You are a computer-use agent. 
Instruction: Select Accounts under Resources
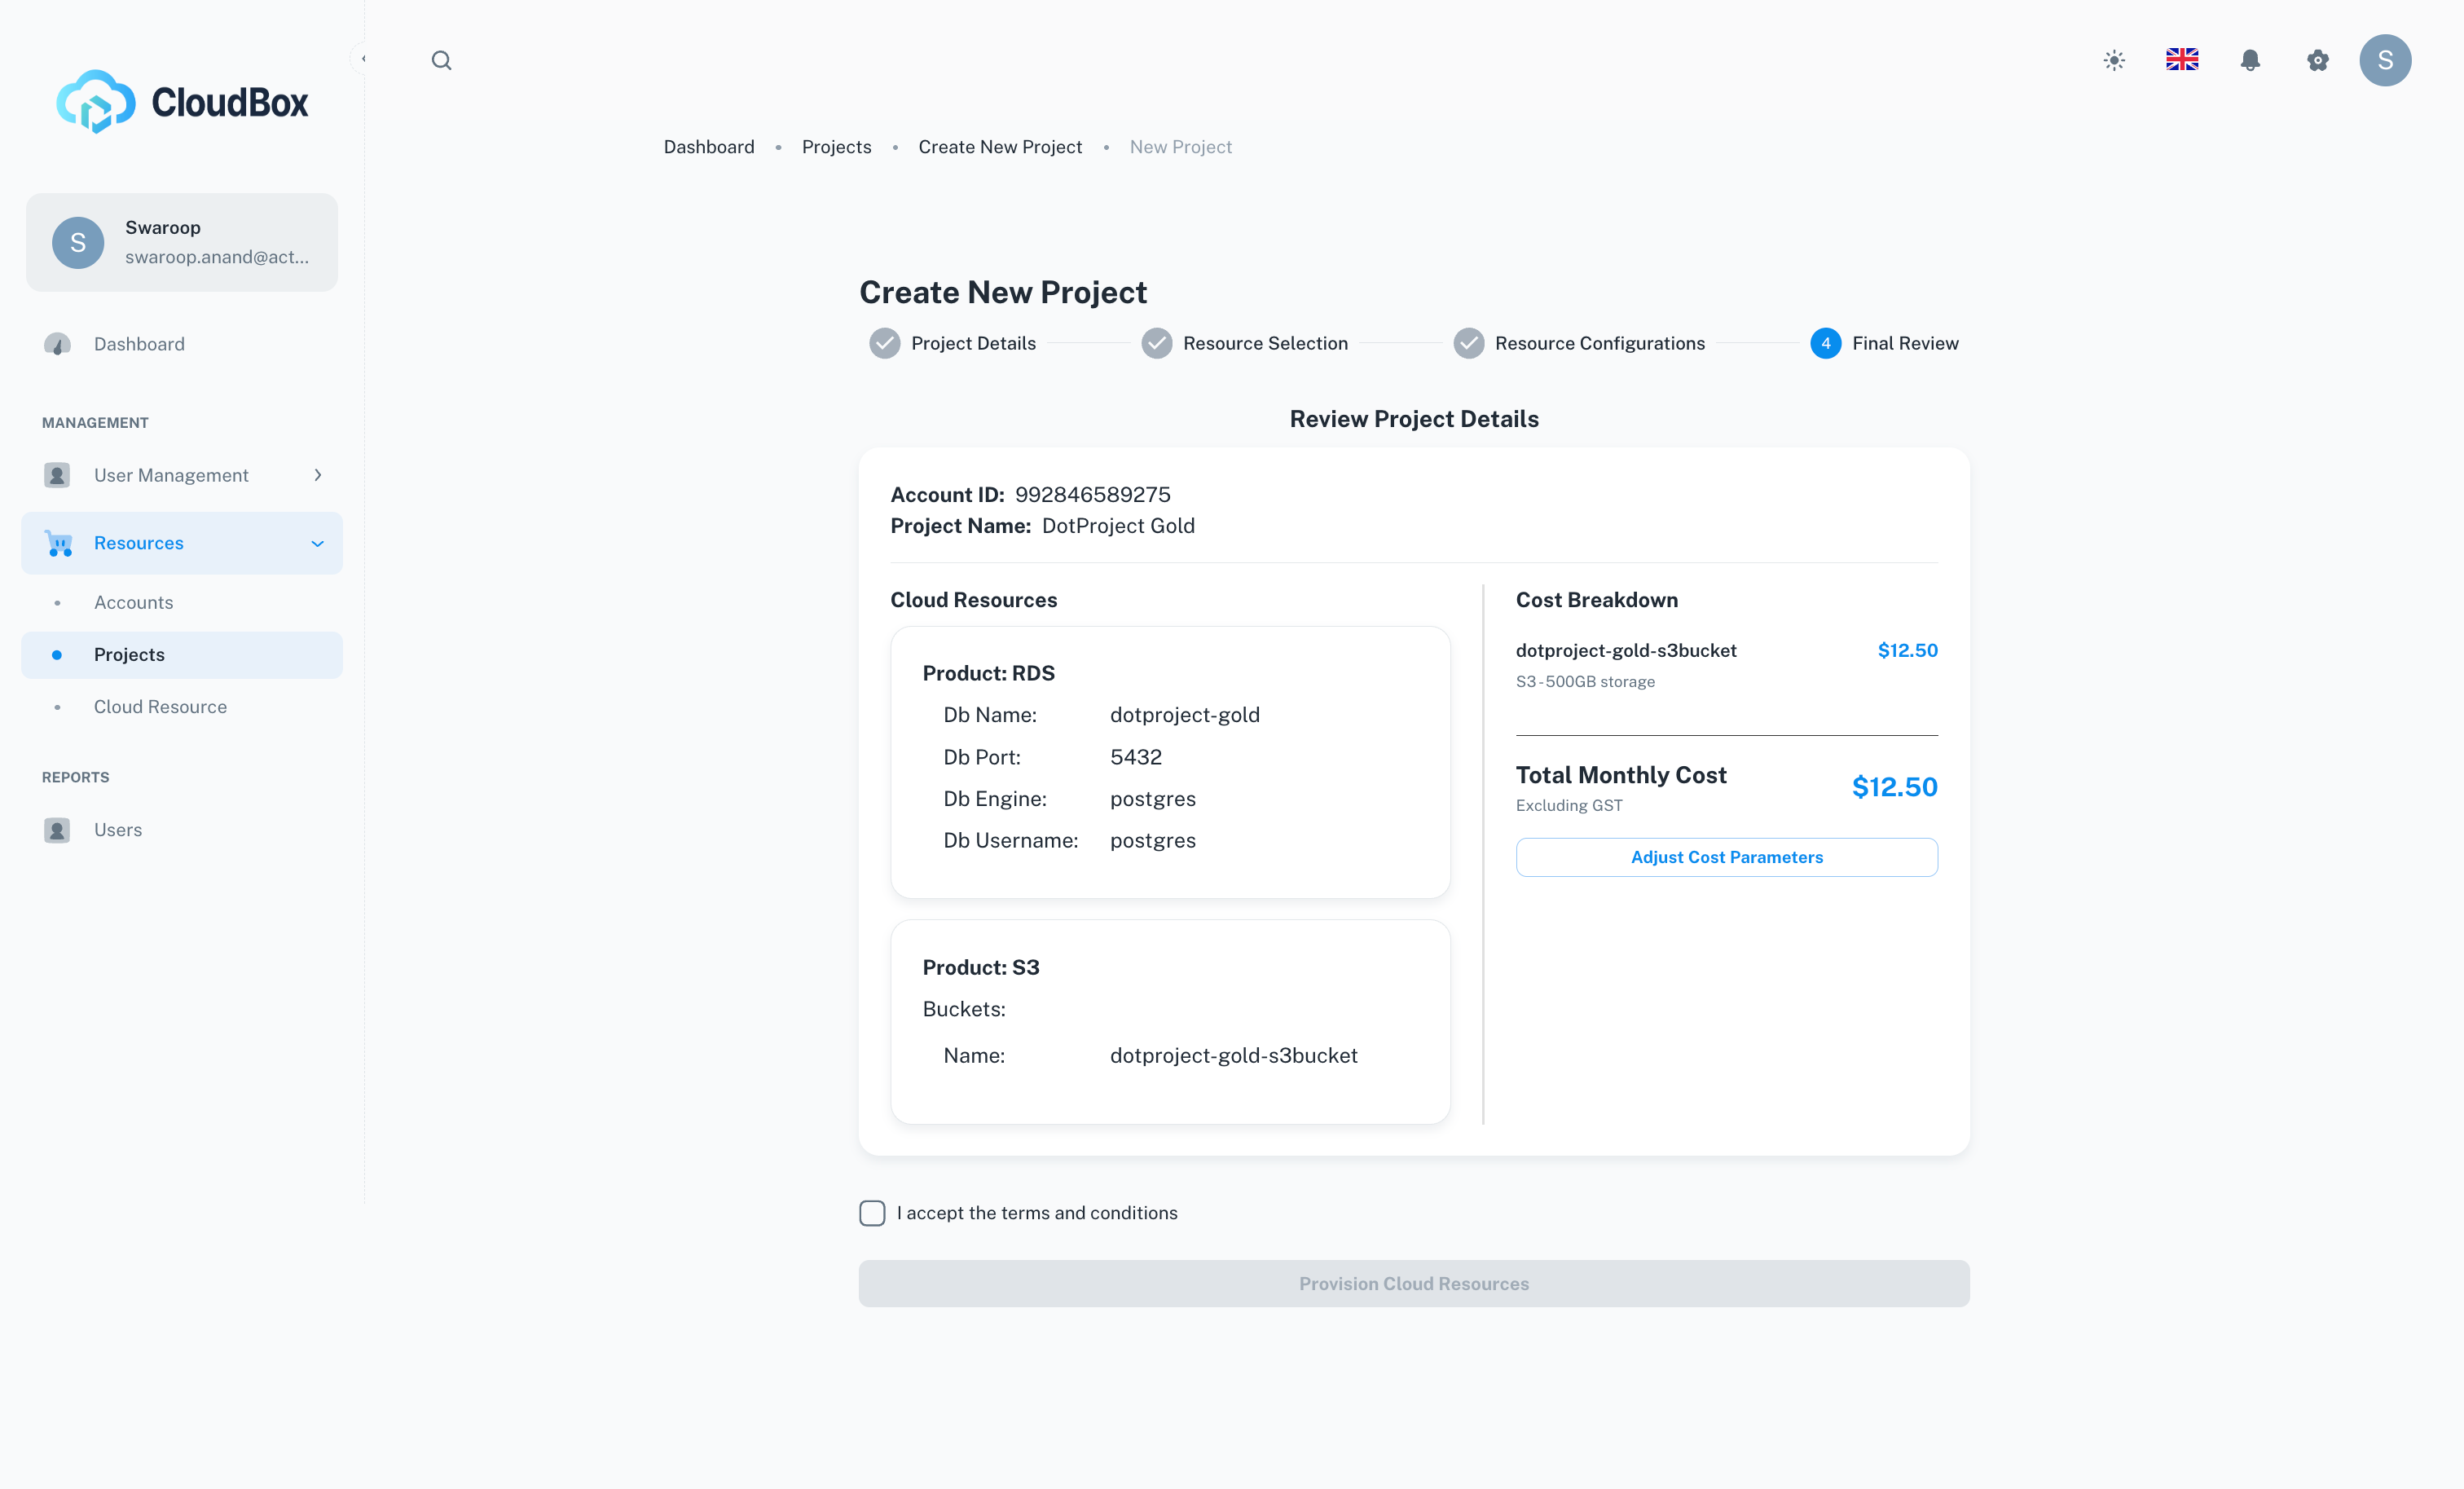coord(133,602)
